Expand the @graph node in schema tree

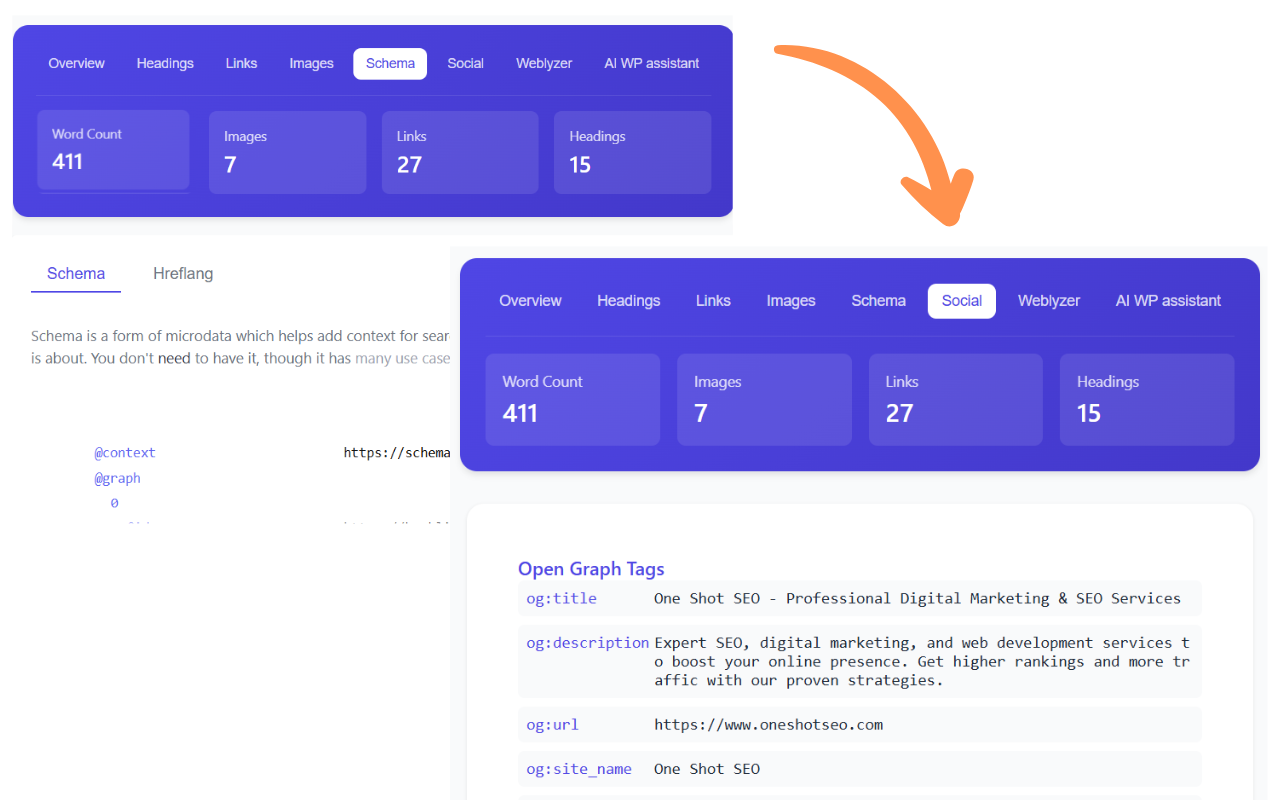click(117, 478)
